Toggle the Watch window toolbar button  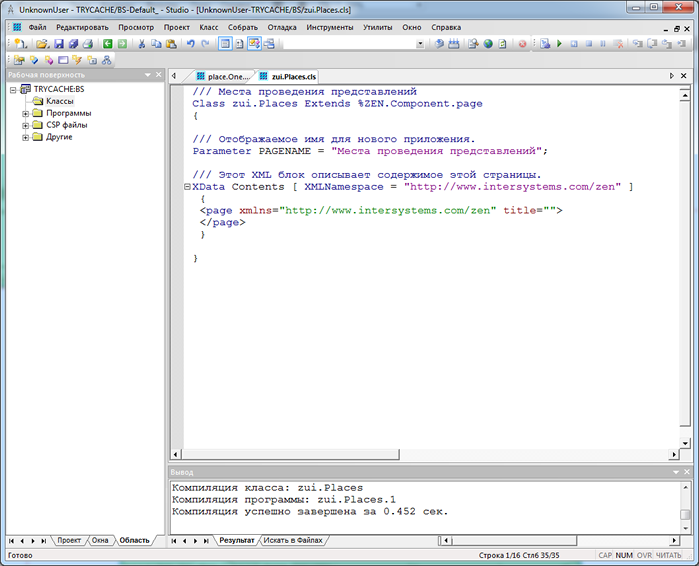[269, 44]
